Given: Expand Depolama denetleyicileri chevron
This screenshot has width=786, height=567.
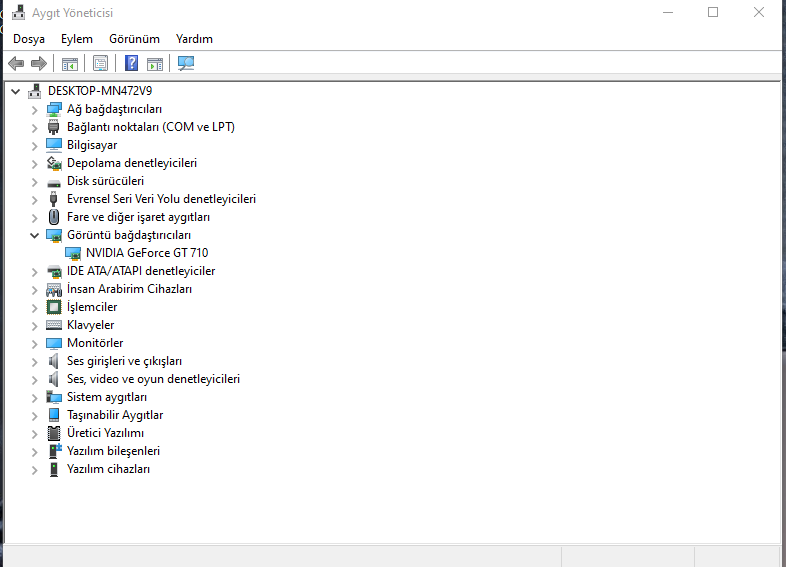Looking at the screenshot, I should (34, 164).
